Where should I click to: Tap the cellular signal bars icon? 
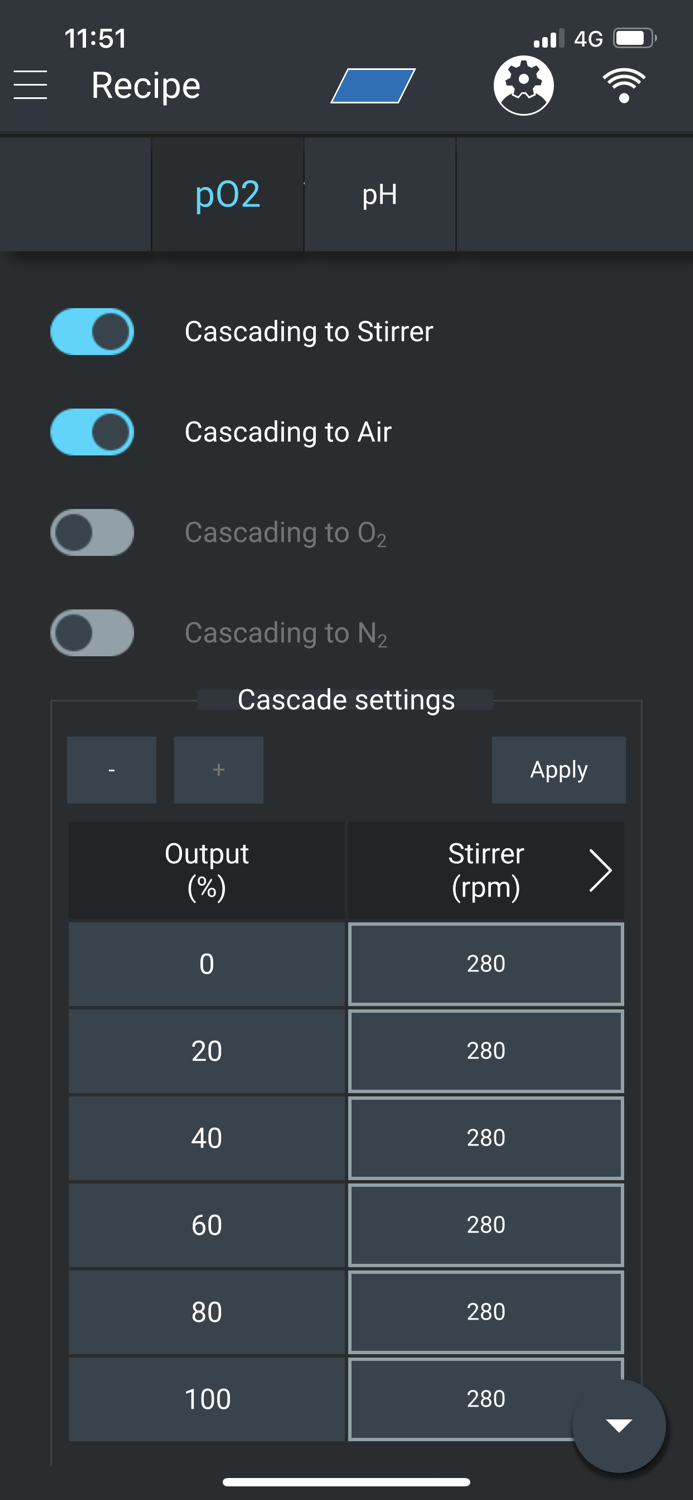tap(545, 40)
